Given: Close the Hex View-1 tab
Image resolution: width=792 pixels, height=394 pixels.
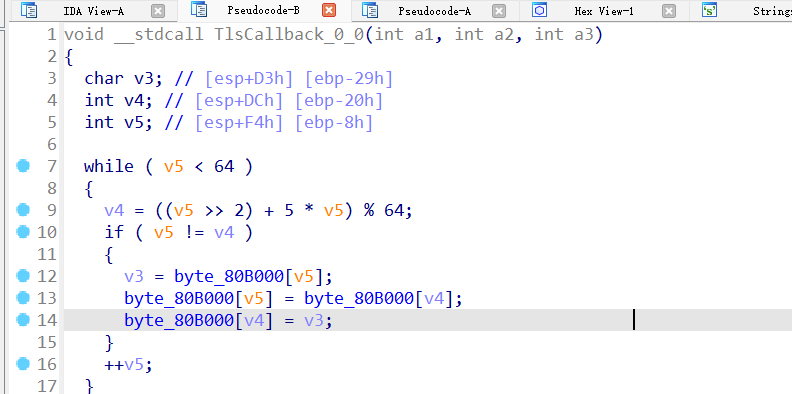Looking at the screenshot, I should coord(669,11).
